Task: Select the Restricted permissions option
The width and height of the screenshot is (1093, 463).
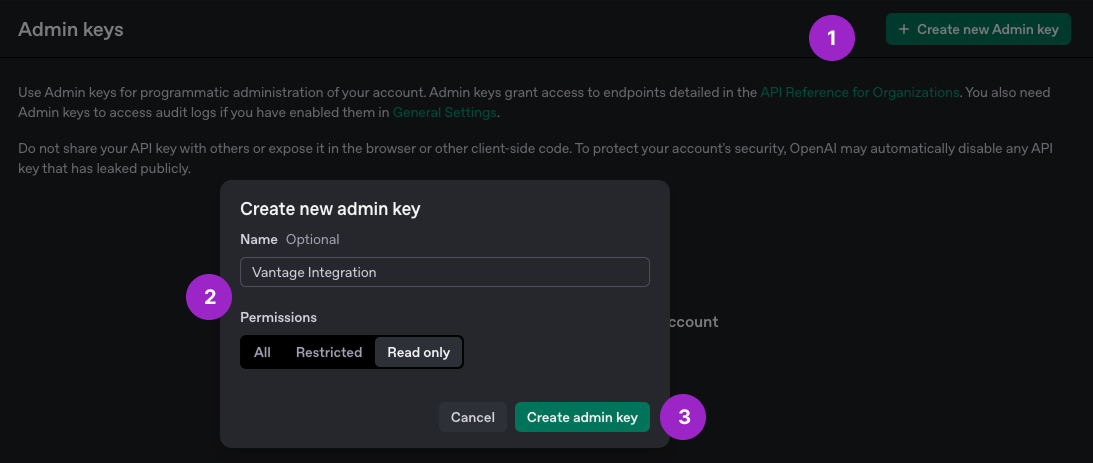Action: pyautogui.click(x=329, y=352)
